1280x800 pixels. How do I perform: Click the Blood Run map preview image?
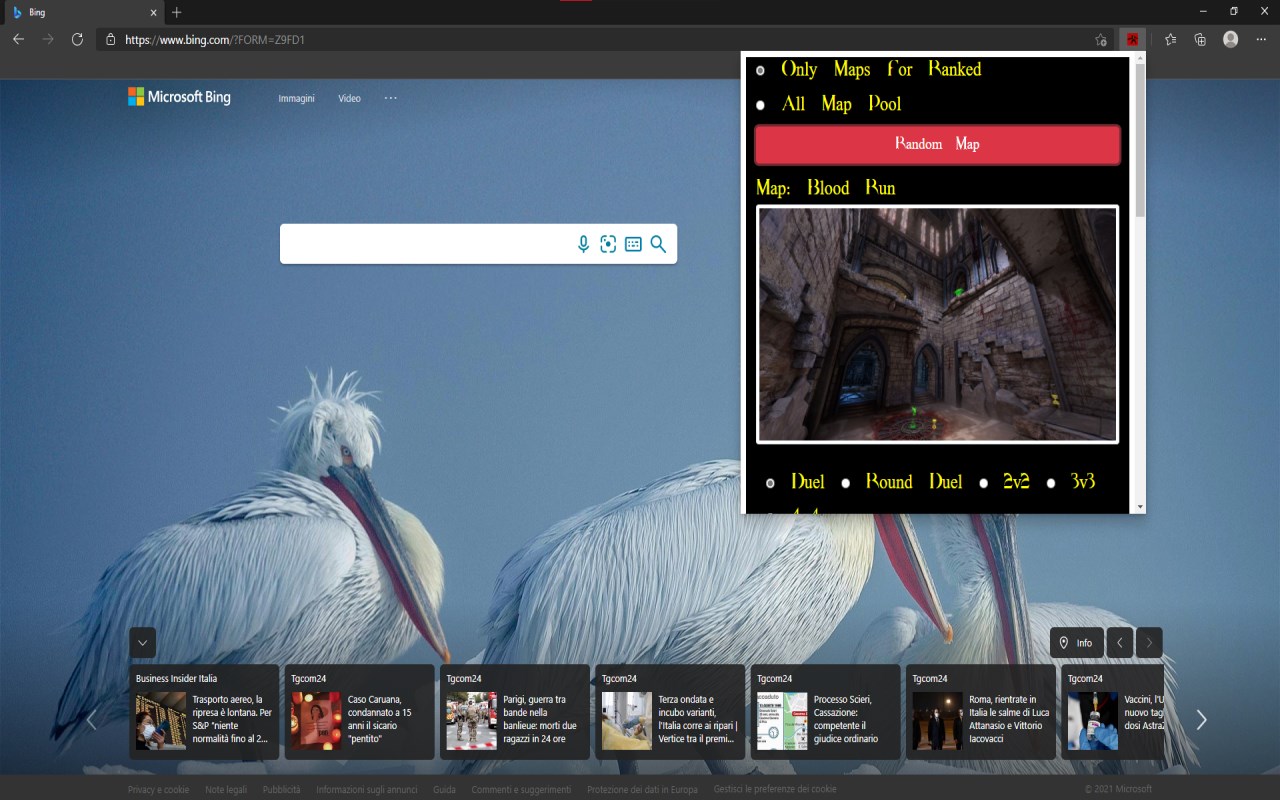937,324
